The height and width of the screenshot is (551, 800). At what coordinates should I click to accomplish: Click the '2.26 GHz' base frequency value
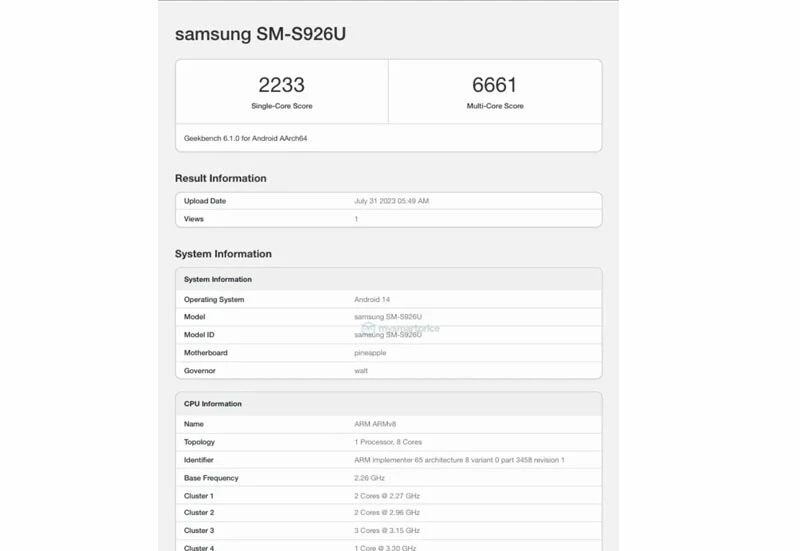[x=369, y=478]
